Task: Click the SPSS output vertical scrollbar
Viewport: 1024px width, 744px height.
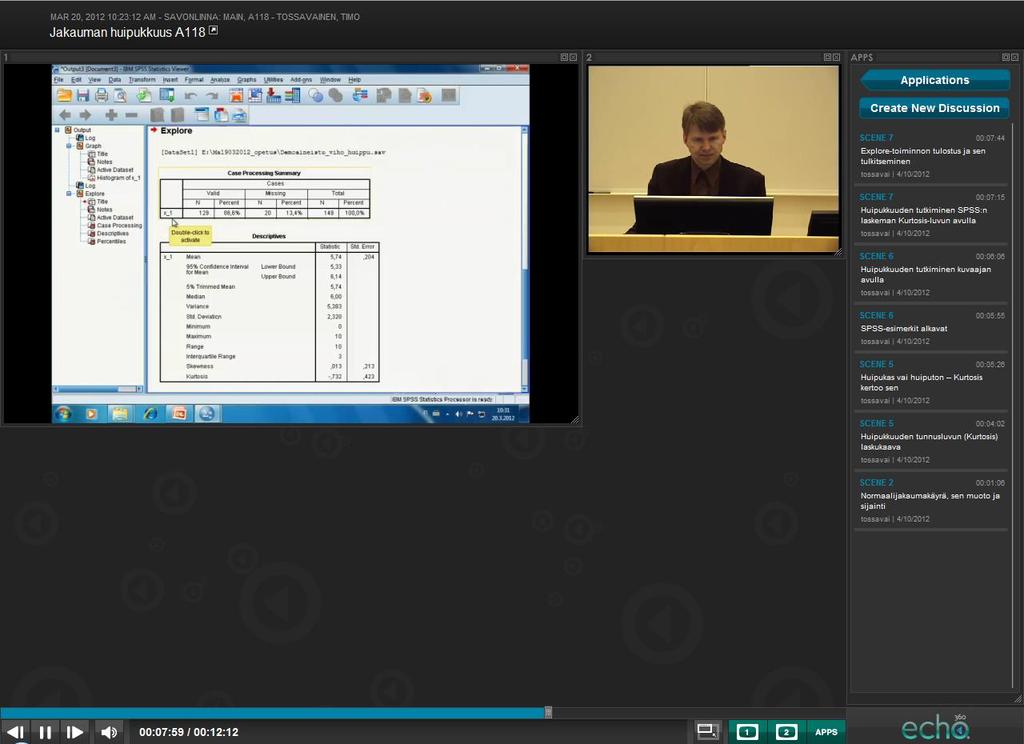Action: 524,259
